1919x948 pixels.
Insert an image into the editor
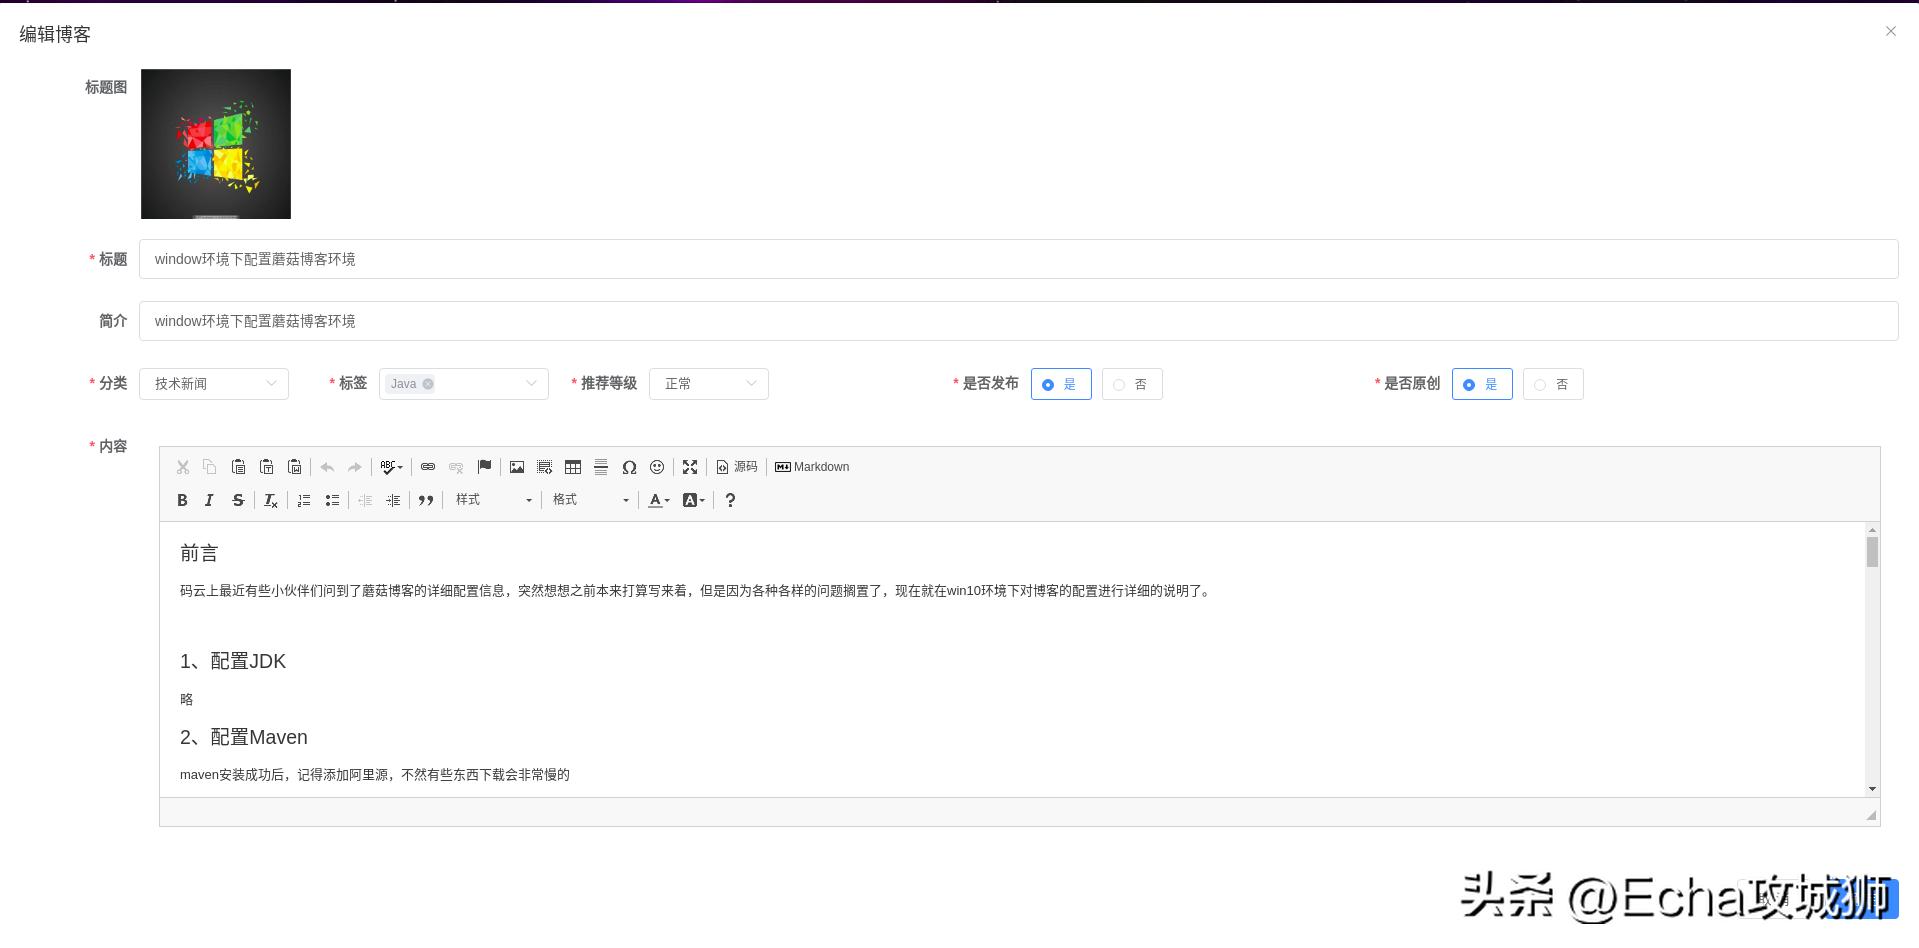516,466
